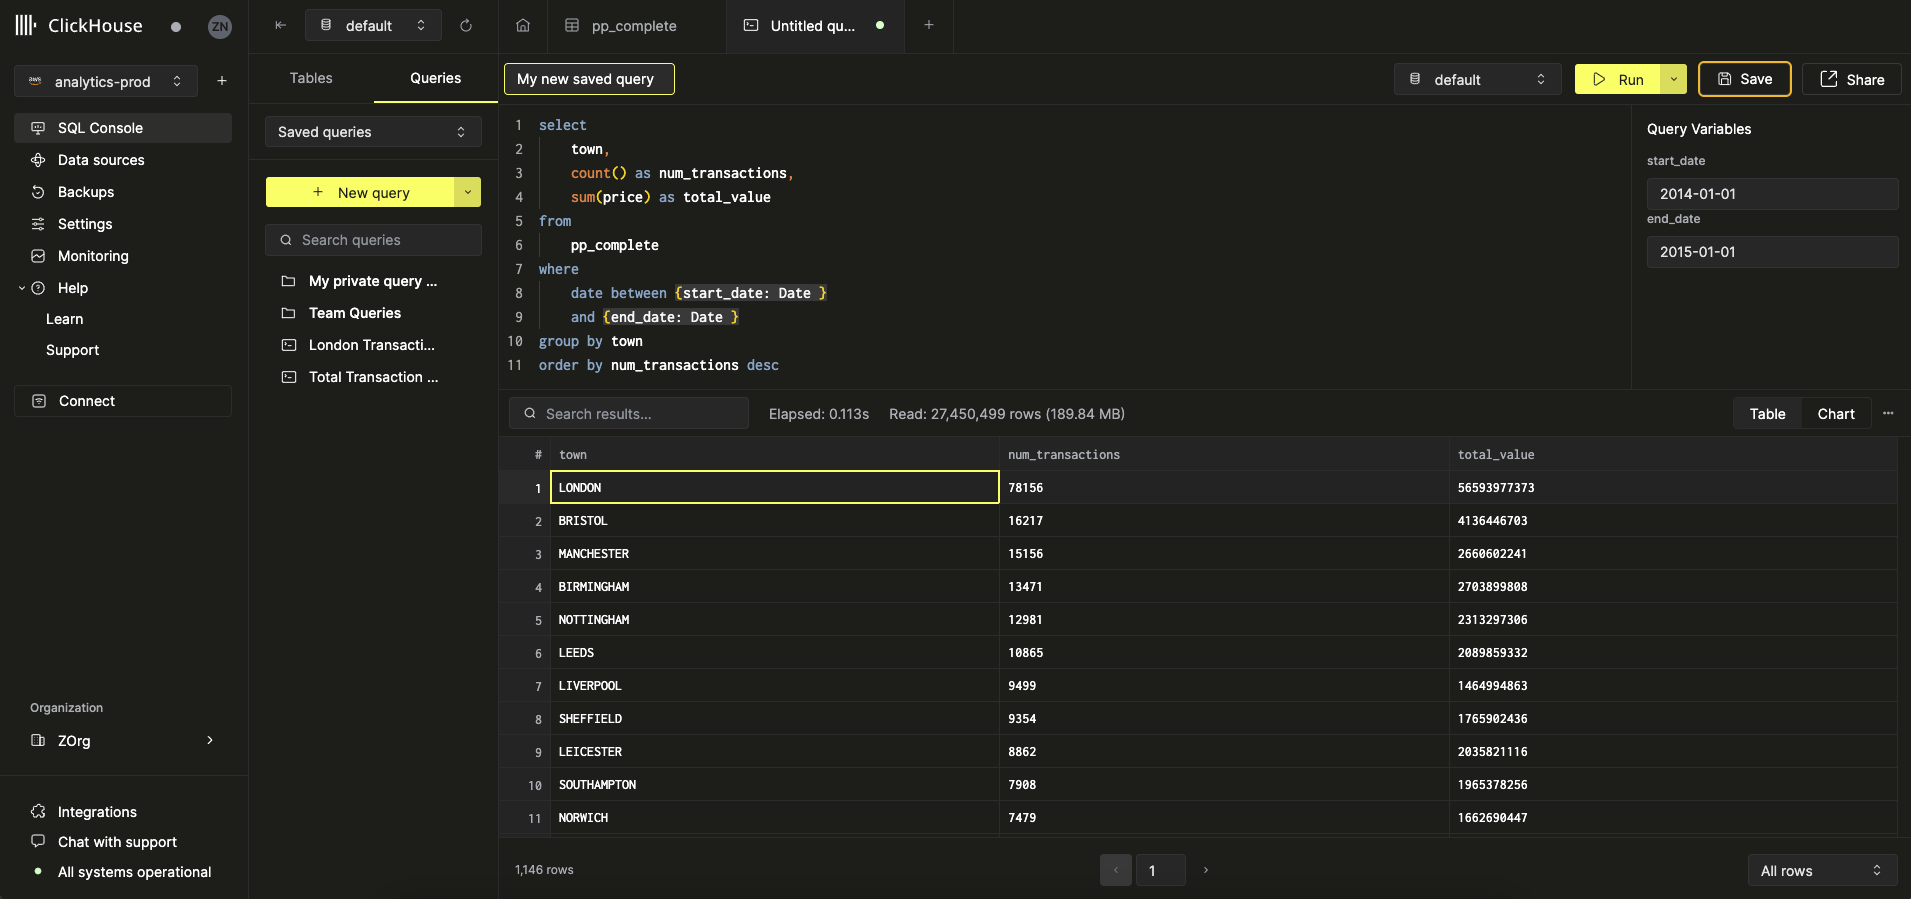This screenshot has height=899, width=1911.
Task: Go to the next results page arrow
Action: pyautogui.click(x=1206, y=870)
